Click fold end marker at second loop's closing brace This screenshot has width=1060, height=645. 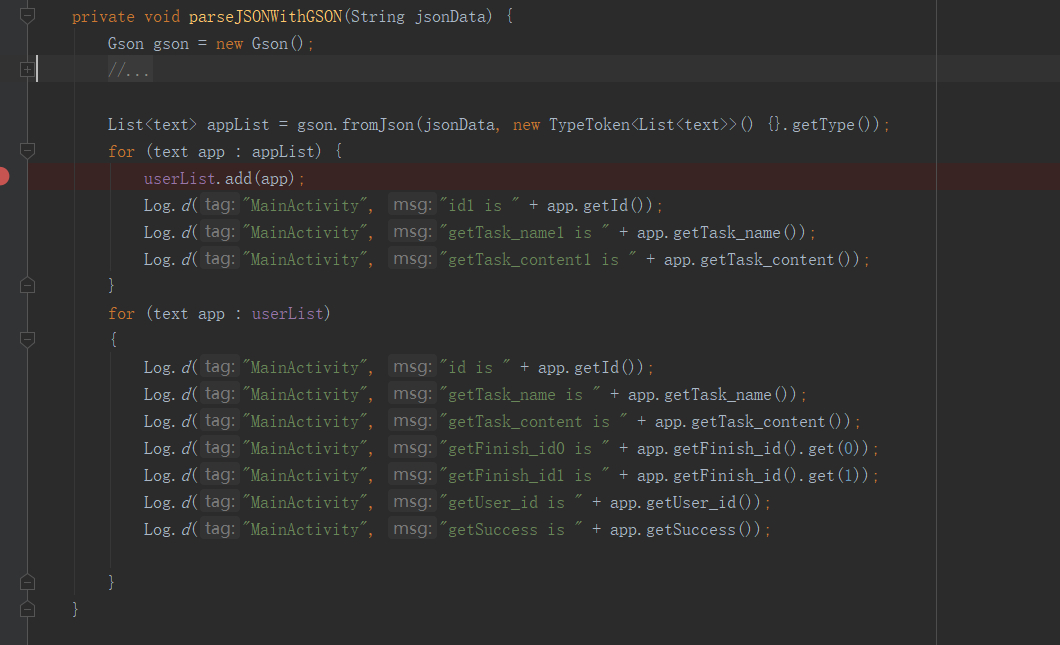(x=27, y=582)
